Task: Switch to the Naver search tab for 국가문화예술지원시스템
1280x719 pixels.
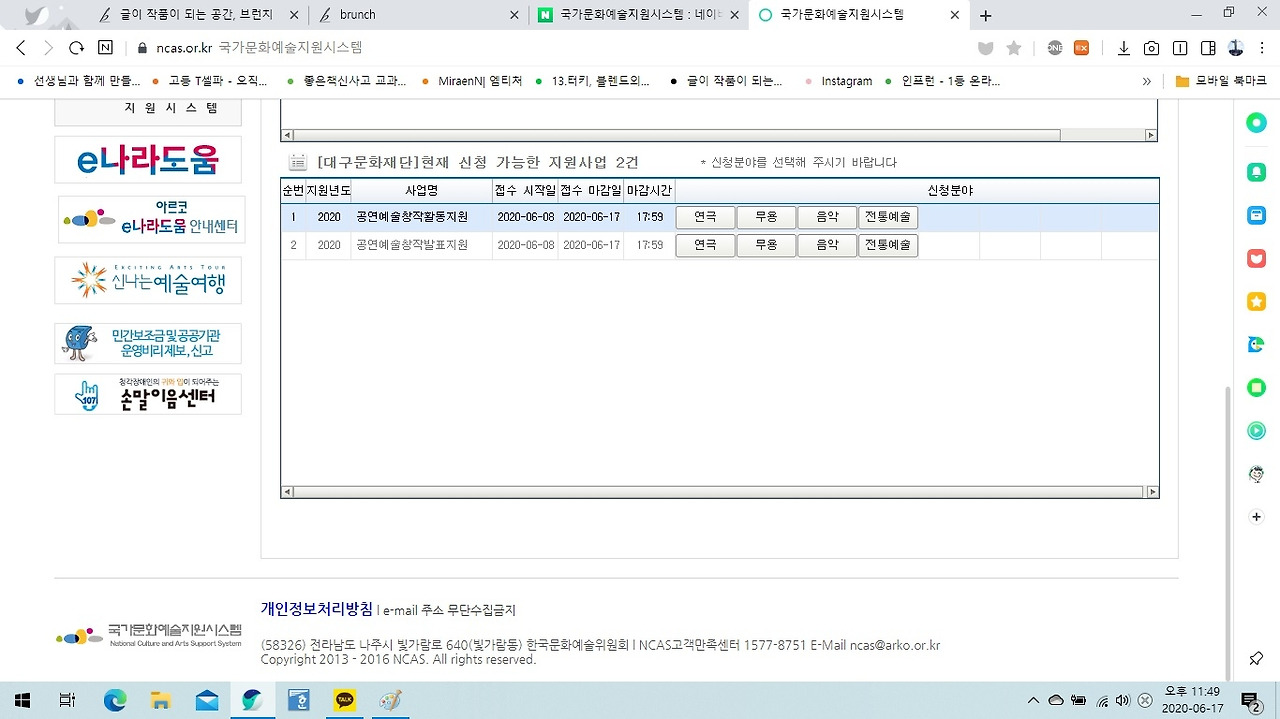Action: tap(639, 15)
